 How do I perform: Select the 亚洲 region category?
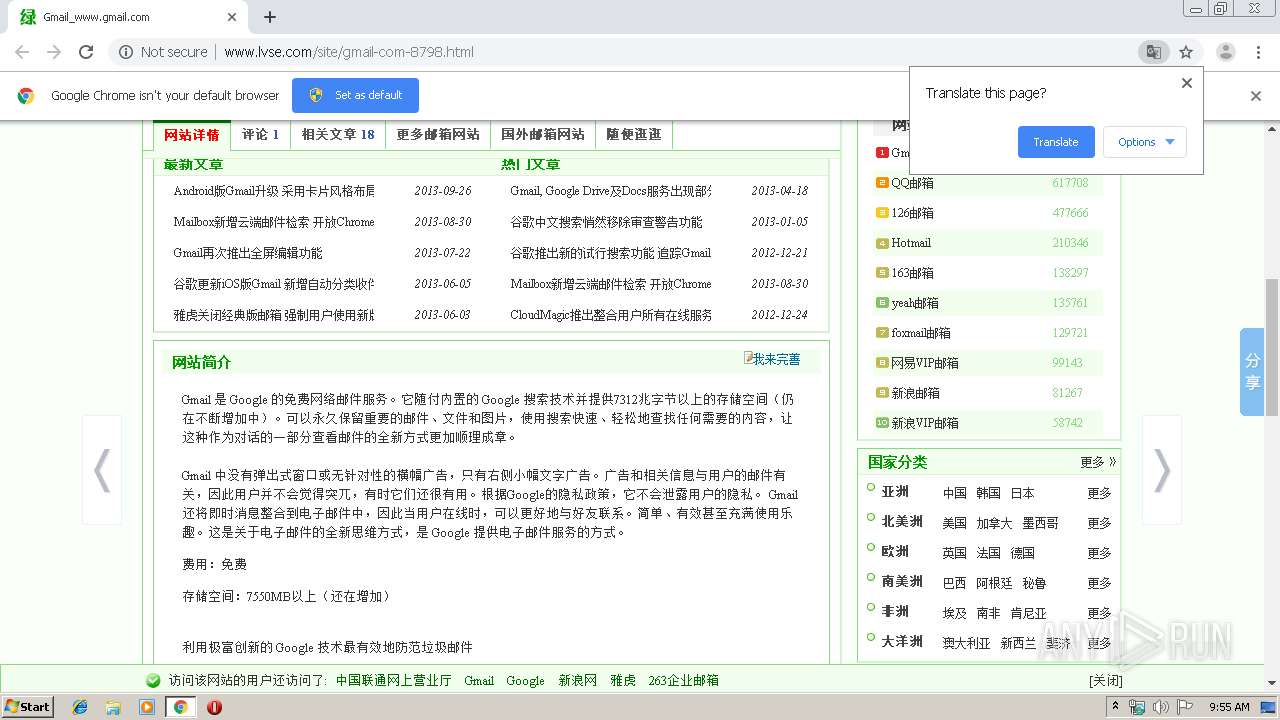[895, 492]
